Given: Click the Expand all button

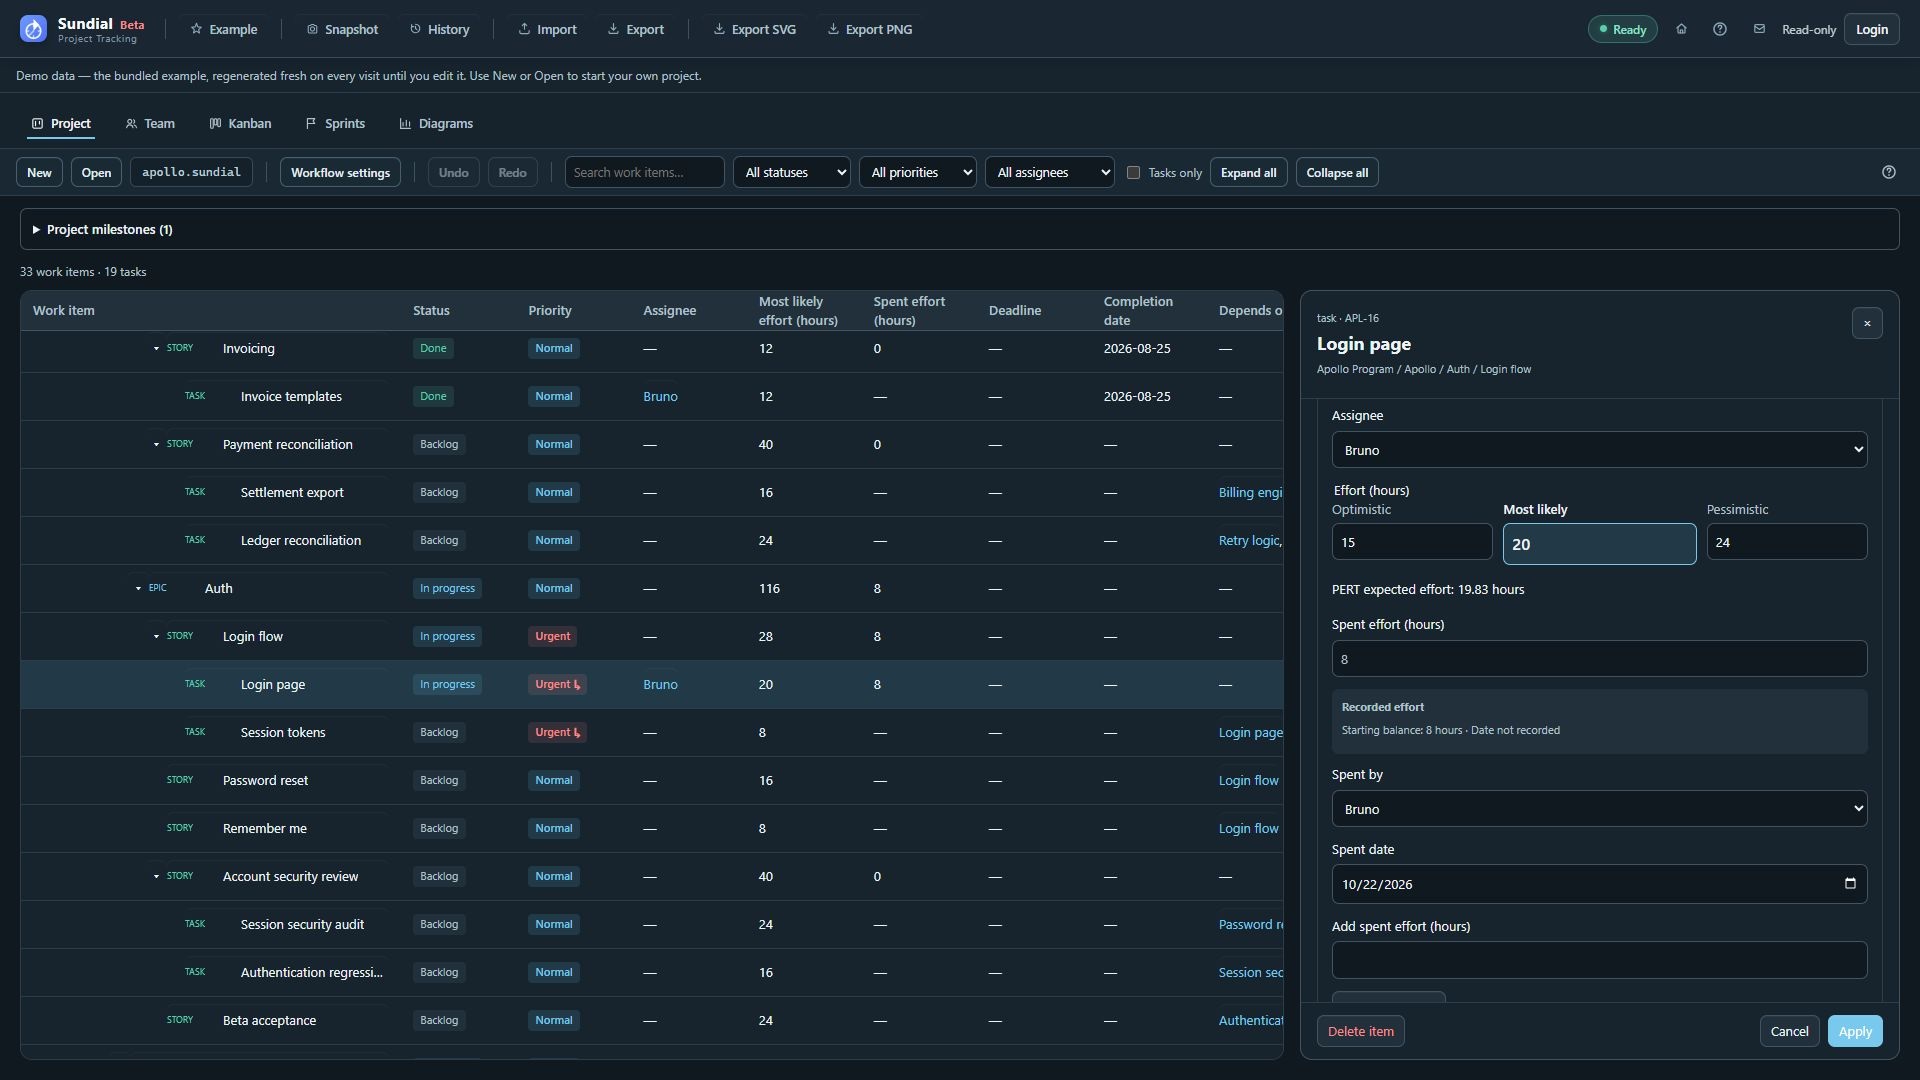Looking at the screenshot, I should pos(1248,172).
